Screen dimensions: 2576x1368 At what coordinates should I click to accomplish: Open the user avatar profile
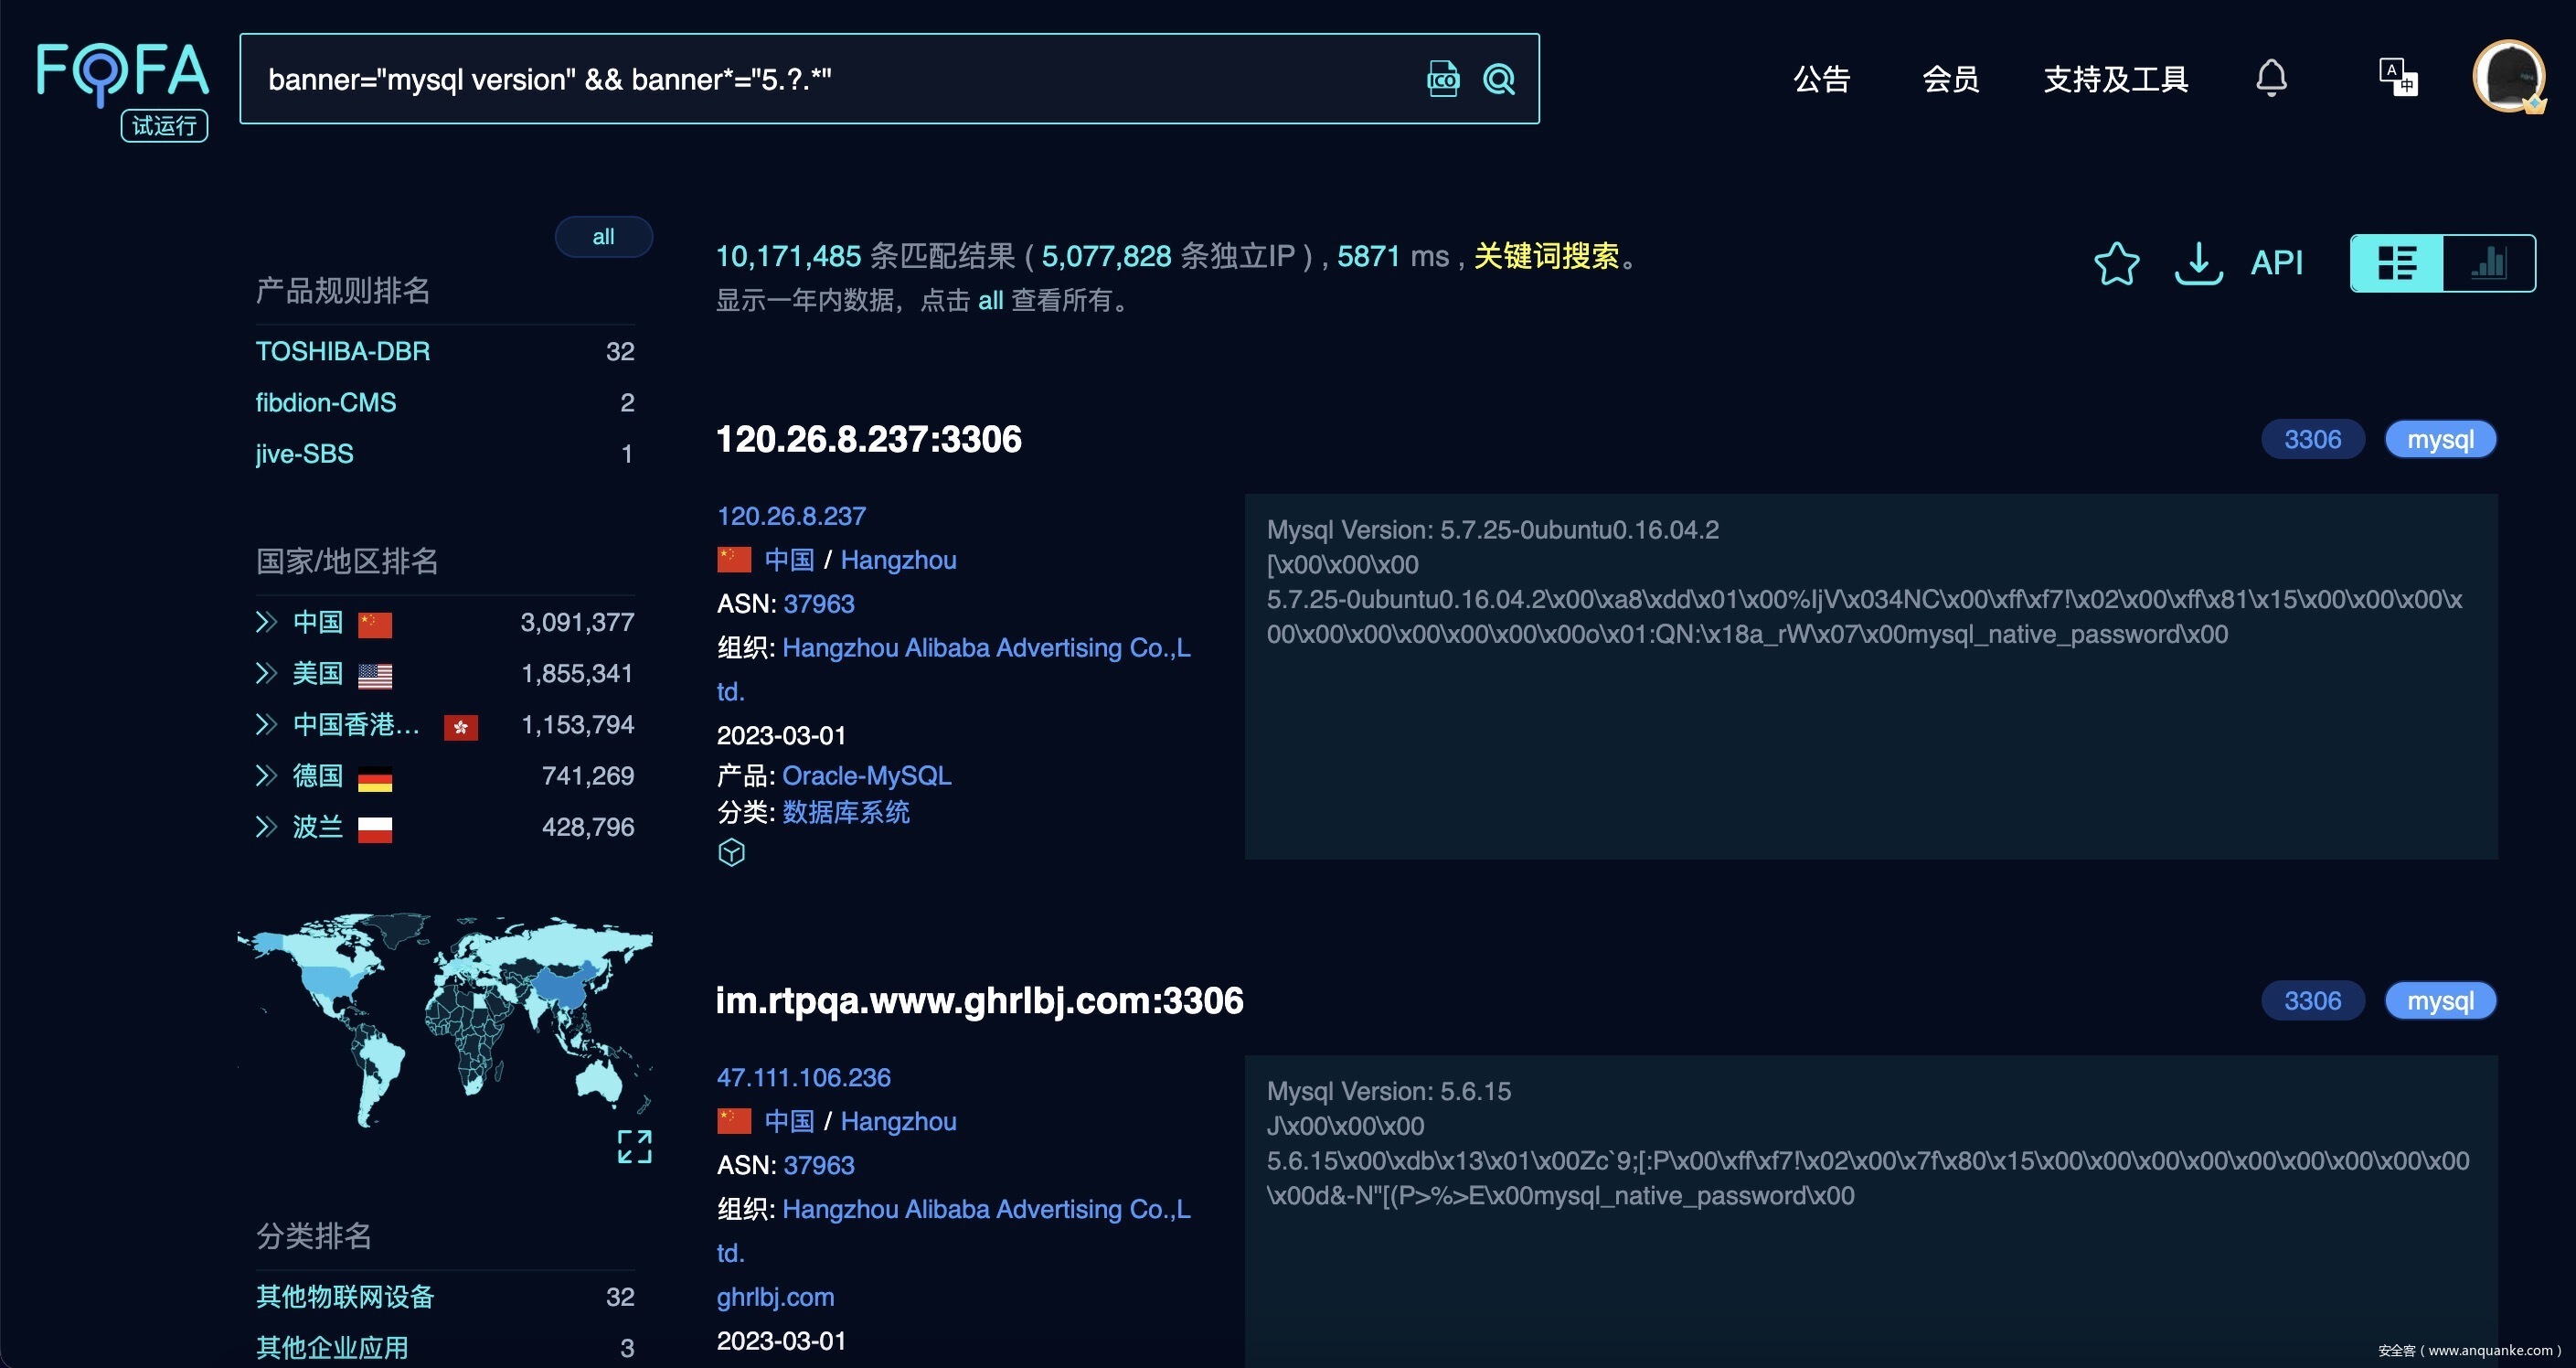pos(2508,77)
